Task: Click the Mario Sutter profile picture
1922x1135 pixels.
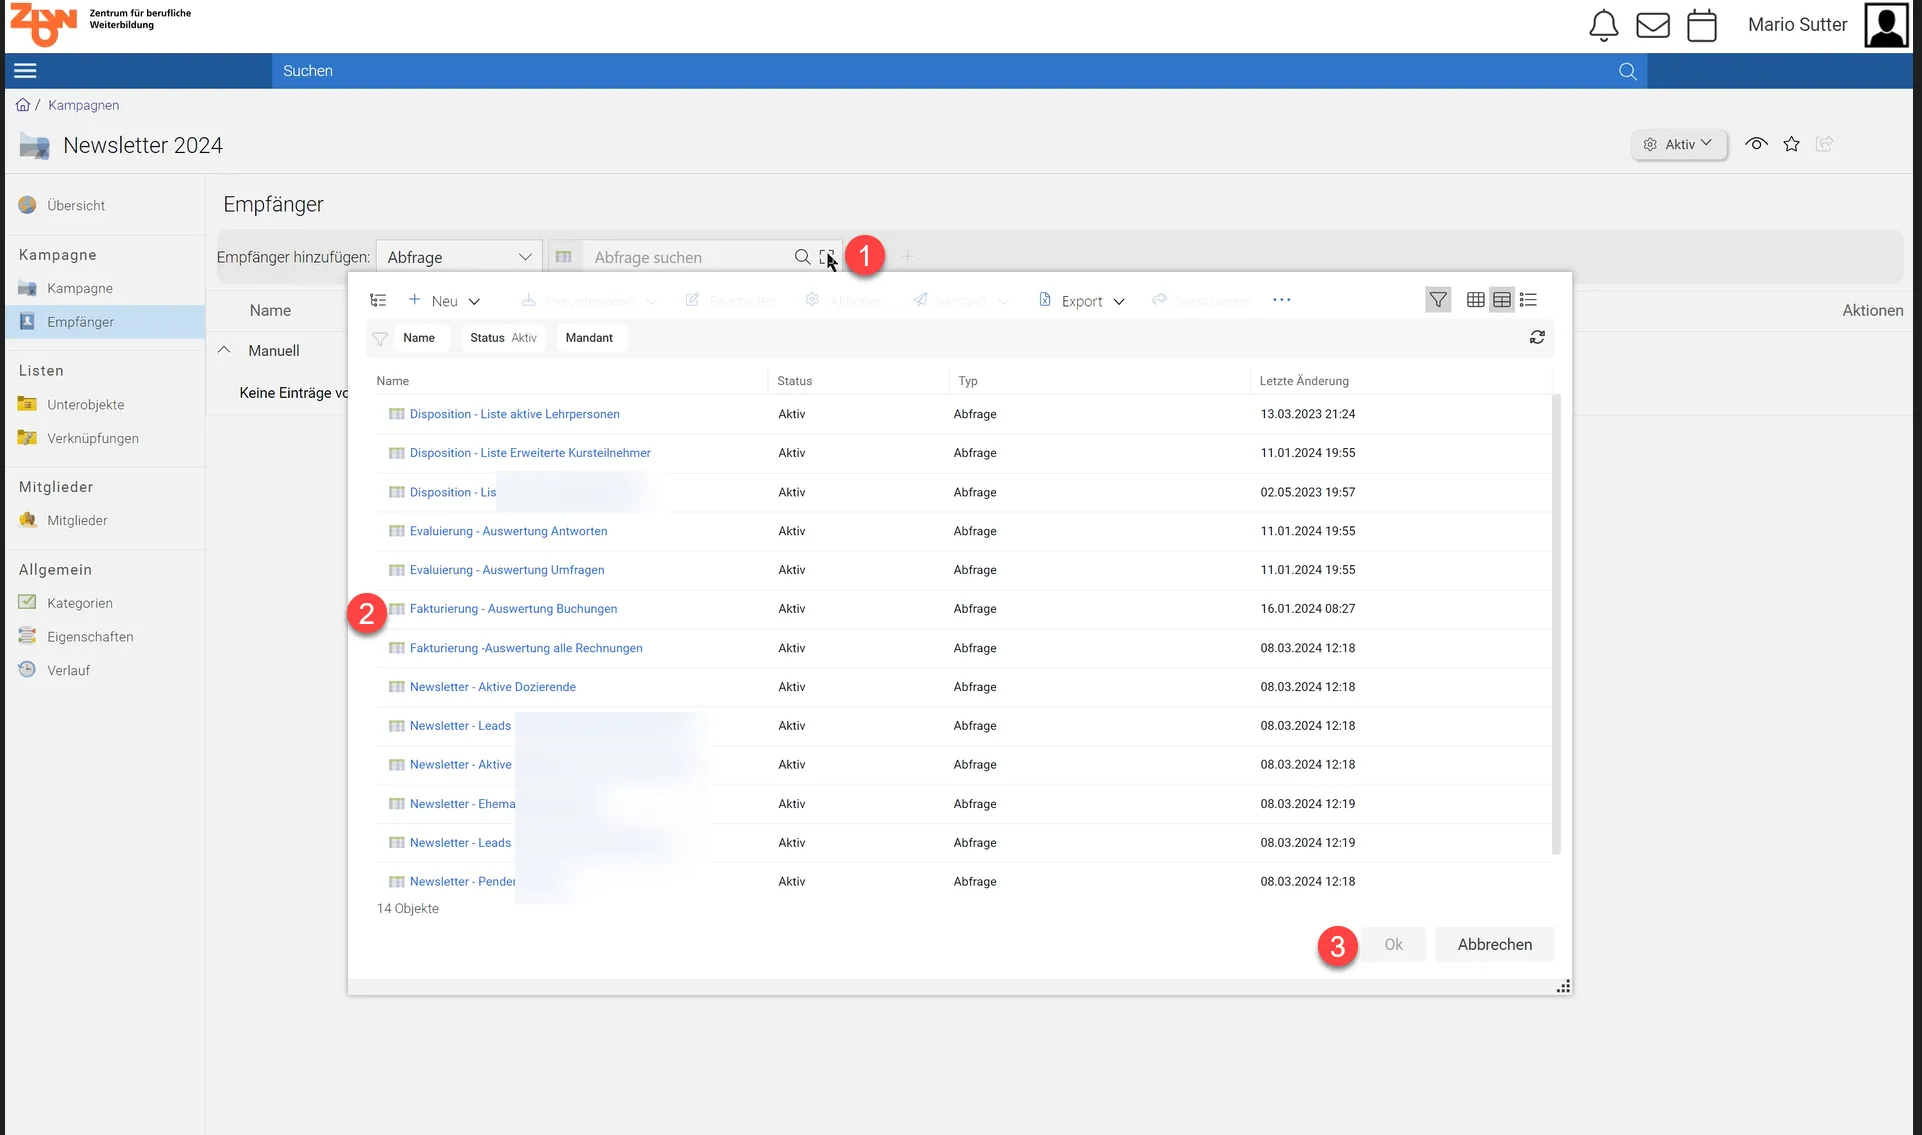Action: (1886, 25)
